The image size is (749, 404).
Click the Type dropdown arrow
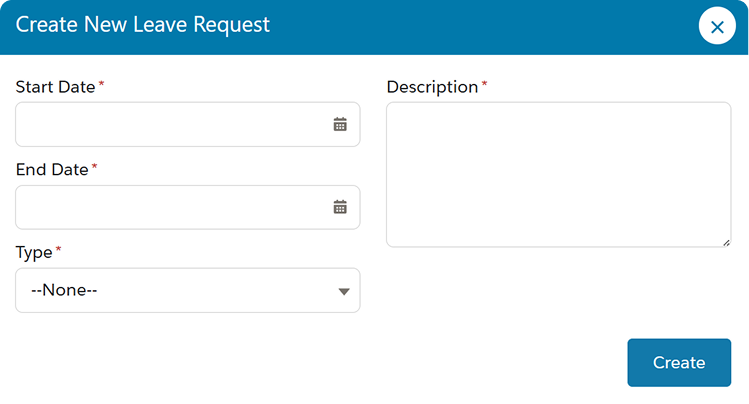pyautogui.click(x=344, y=291)
